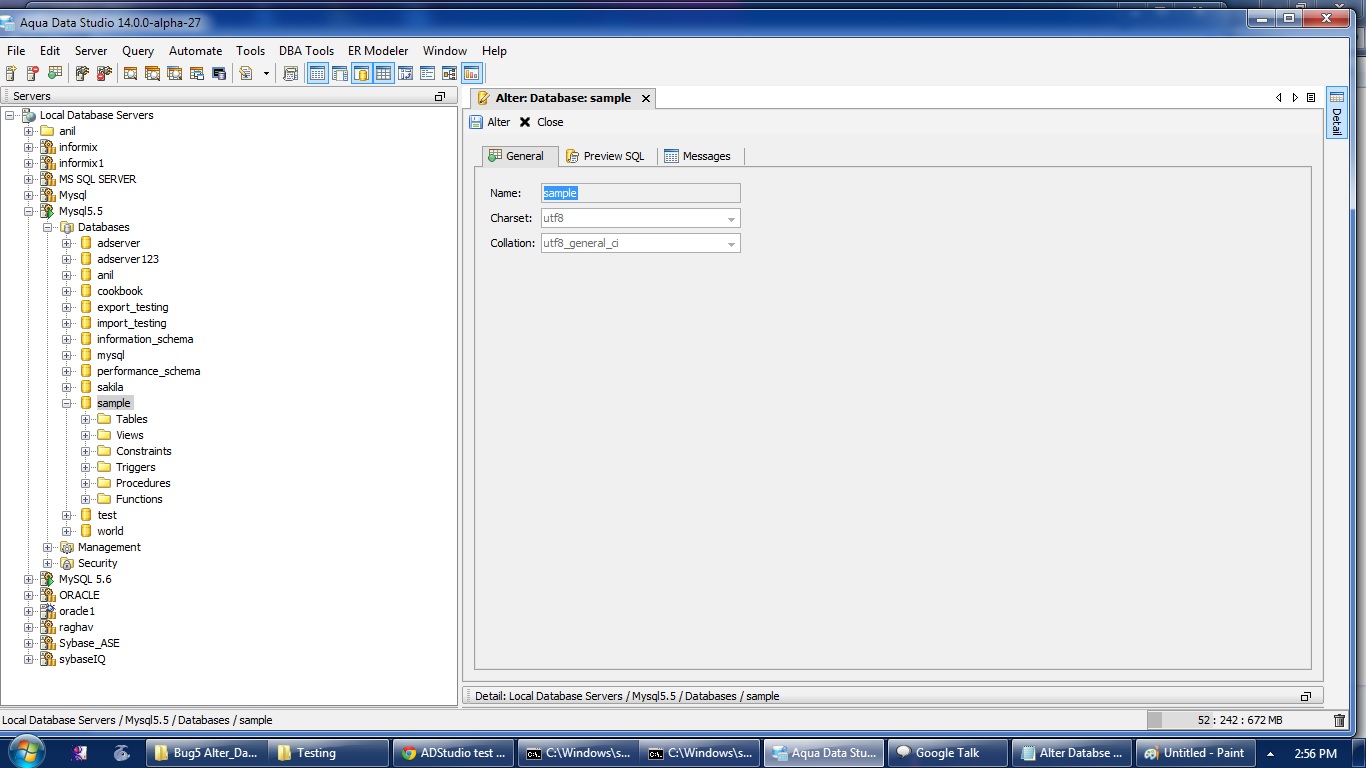Click the garbage collection trash icon

(x=1340, y=720)
